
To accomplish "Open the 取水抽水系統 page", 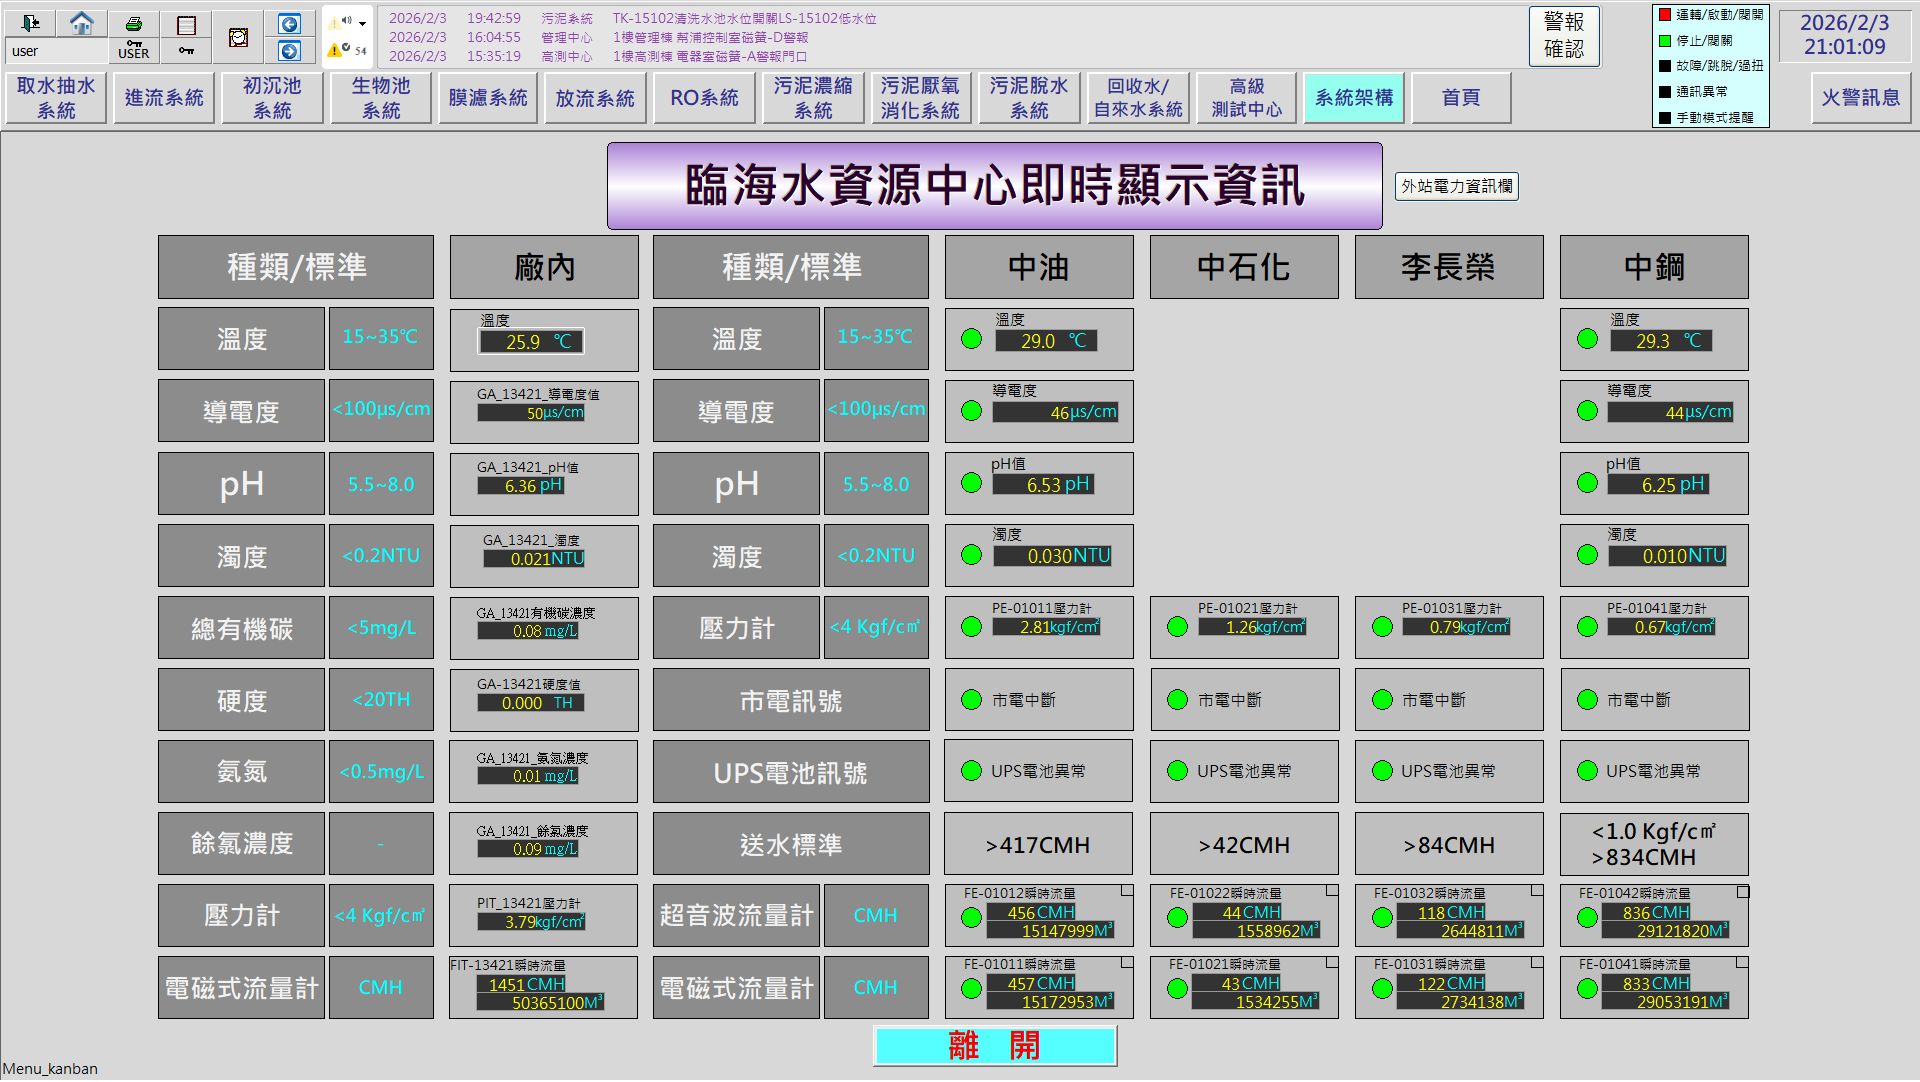I will point(56,98).
